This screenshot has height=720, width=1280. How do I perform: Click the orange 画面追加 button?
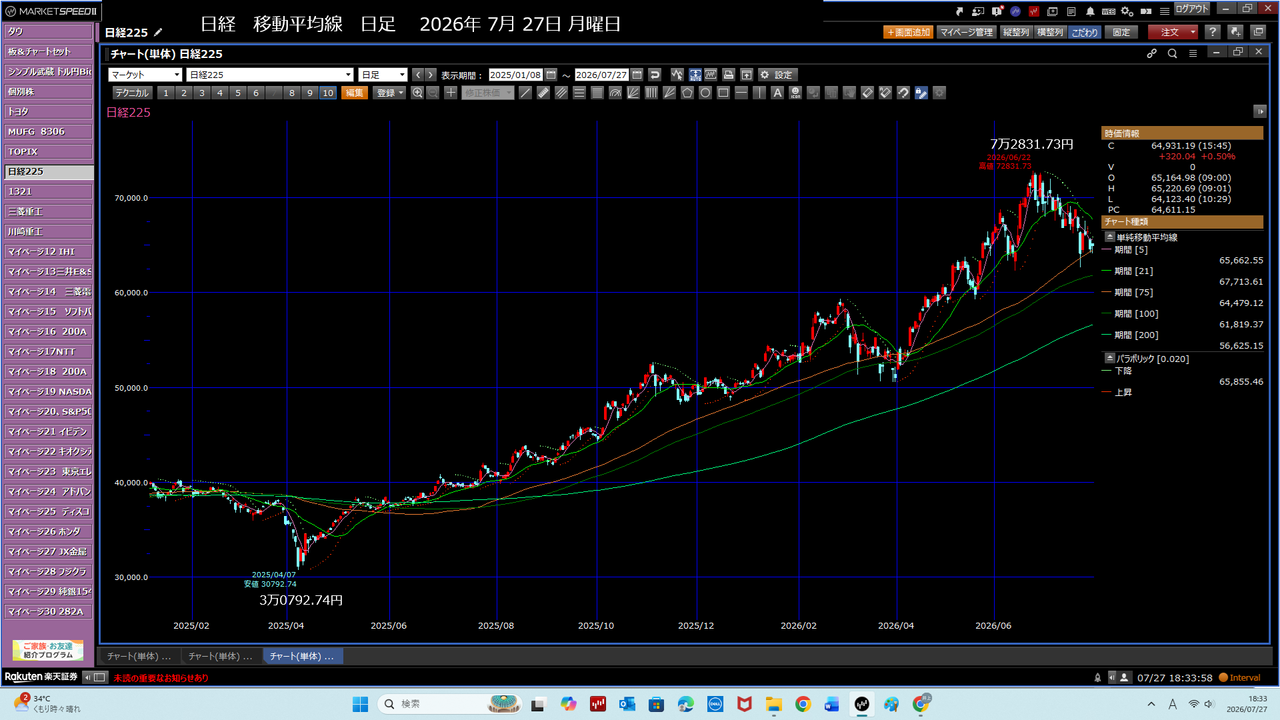pyautogui.click(x=908, y=32)
